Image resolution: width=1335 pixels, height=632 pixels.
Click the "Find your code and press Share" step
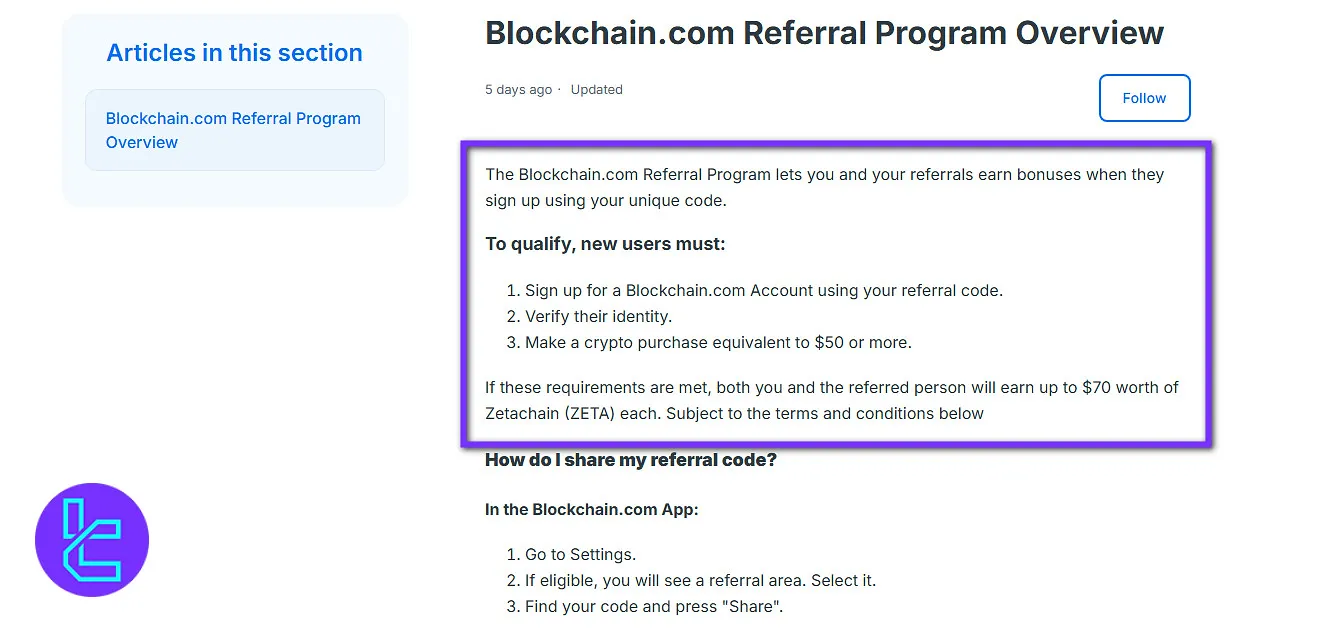654,607
